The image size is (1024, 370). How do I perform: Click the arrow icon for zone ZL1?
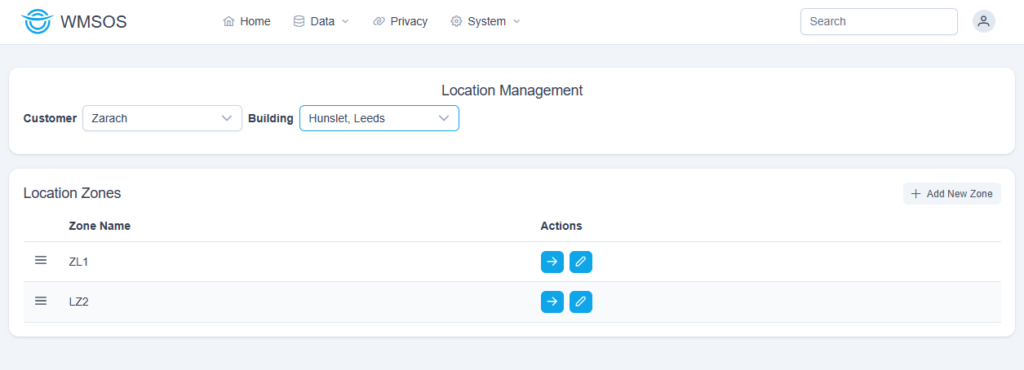click(x=552, y=262)
